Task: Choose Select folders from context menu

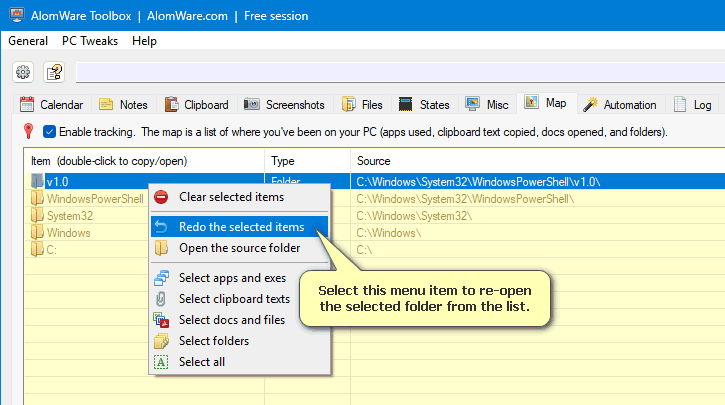Action: tap(214, 341)
